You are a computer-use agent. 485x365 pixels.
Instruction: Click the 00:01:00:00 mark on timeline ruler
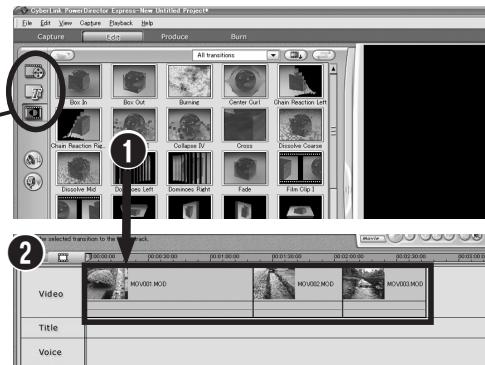coord(224,256)
